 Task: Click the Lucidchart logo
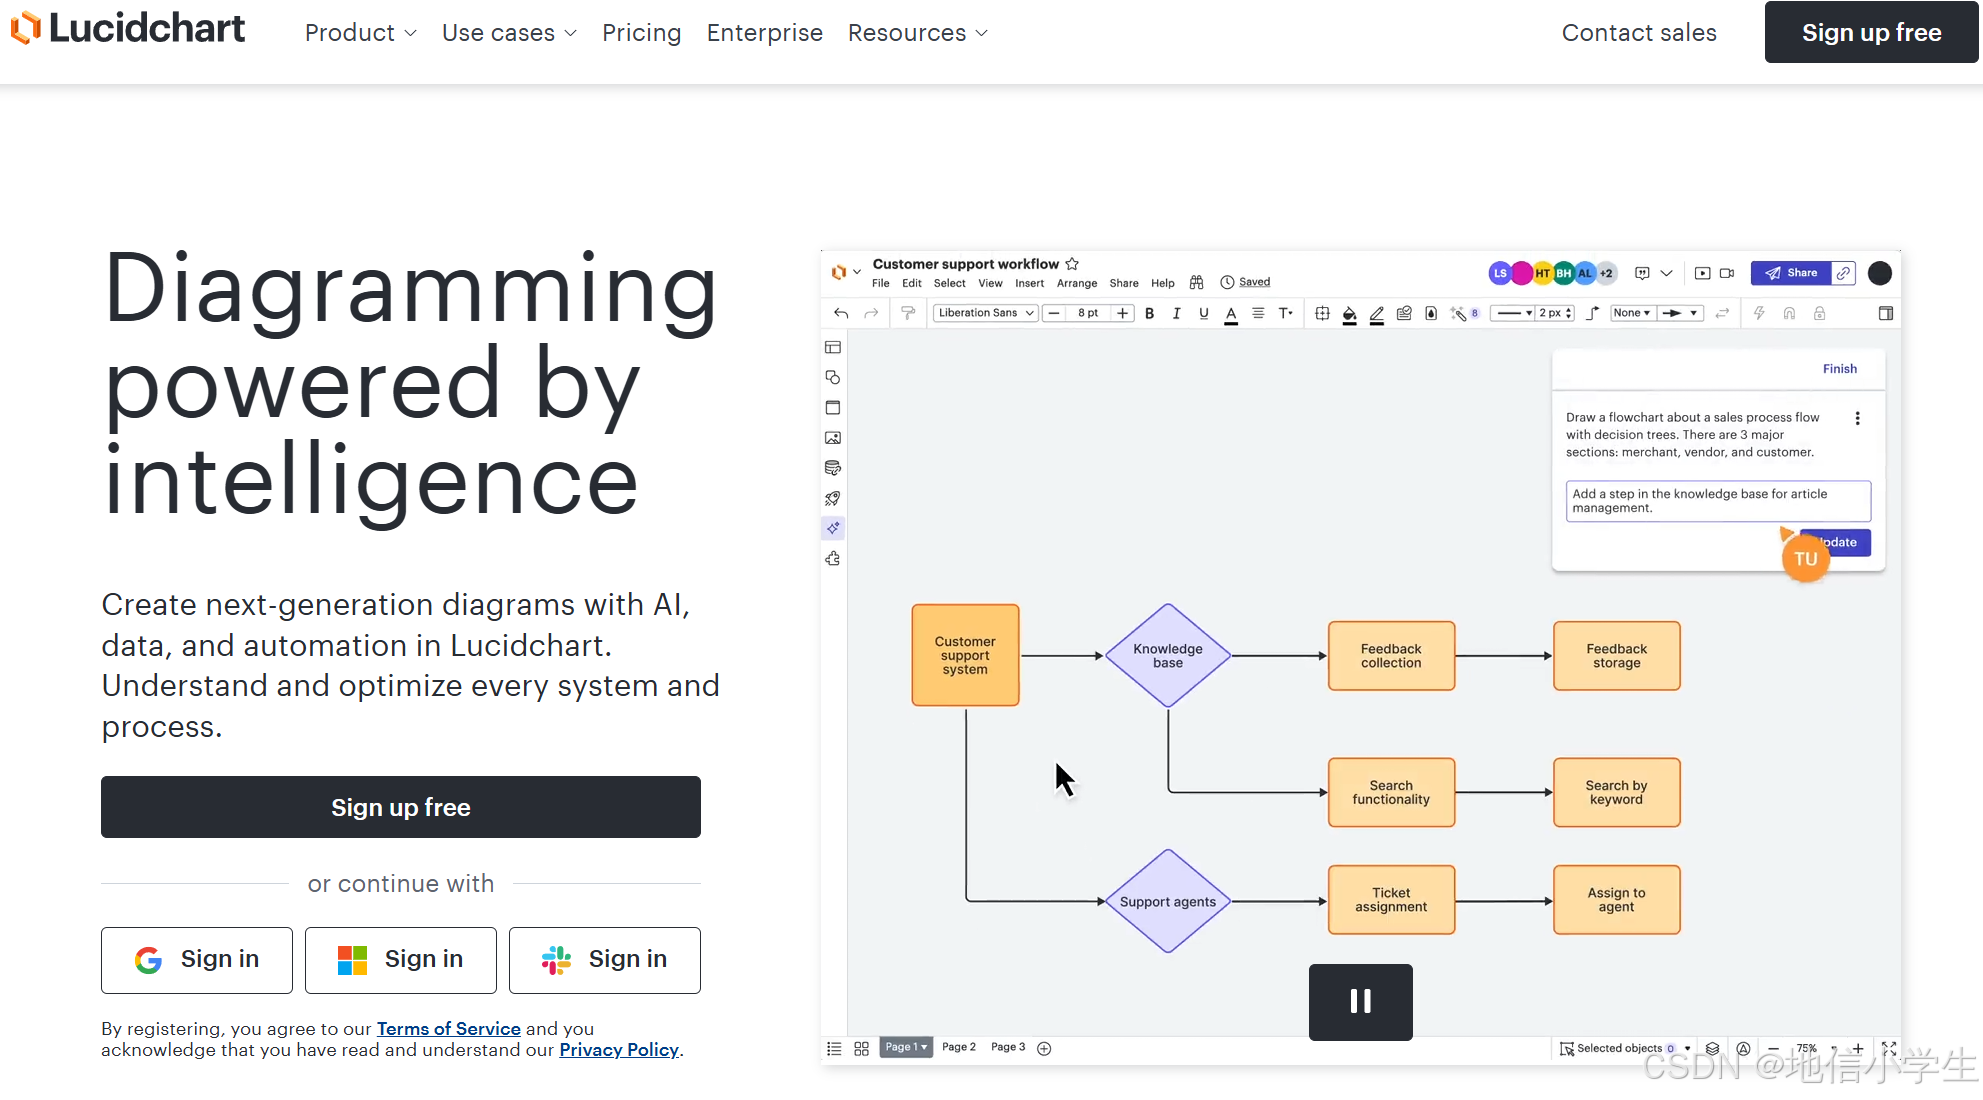(128, 29)
